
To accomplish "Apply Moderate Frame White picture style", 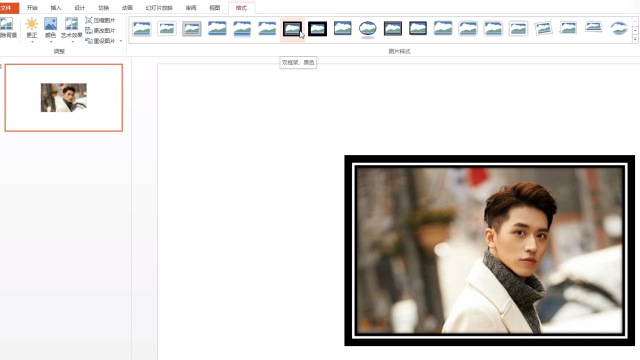I will pyautogui.click(x=518, y=29).
